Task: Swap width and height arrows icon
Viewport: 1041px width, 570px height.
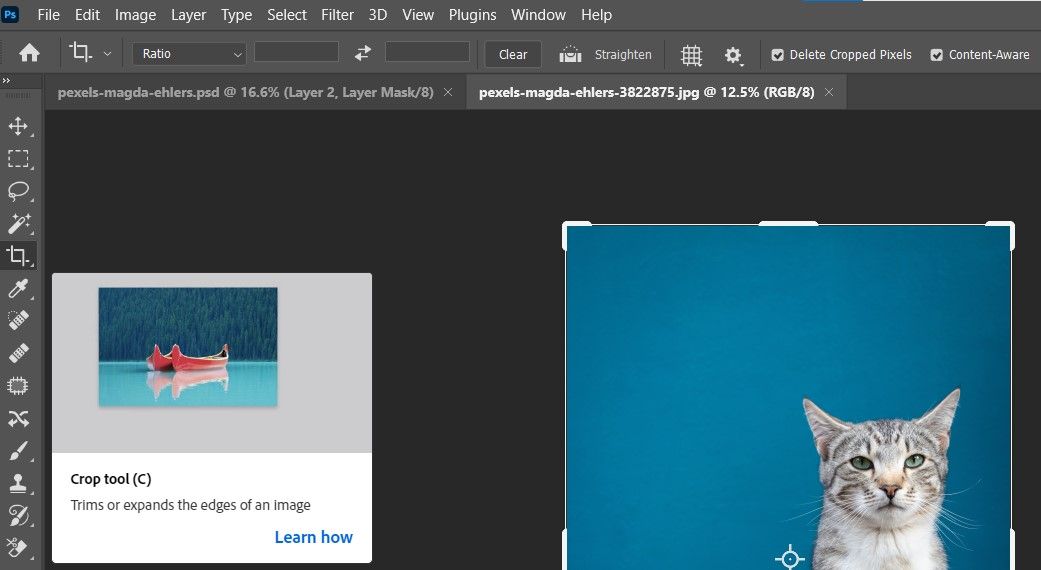Action: (362, 53)
